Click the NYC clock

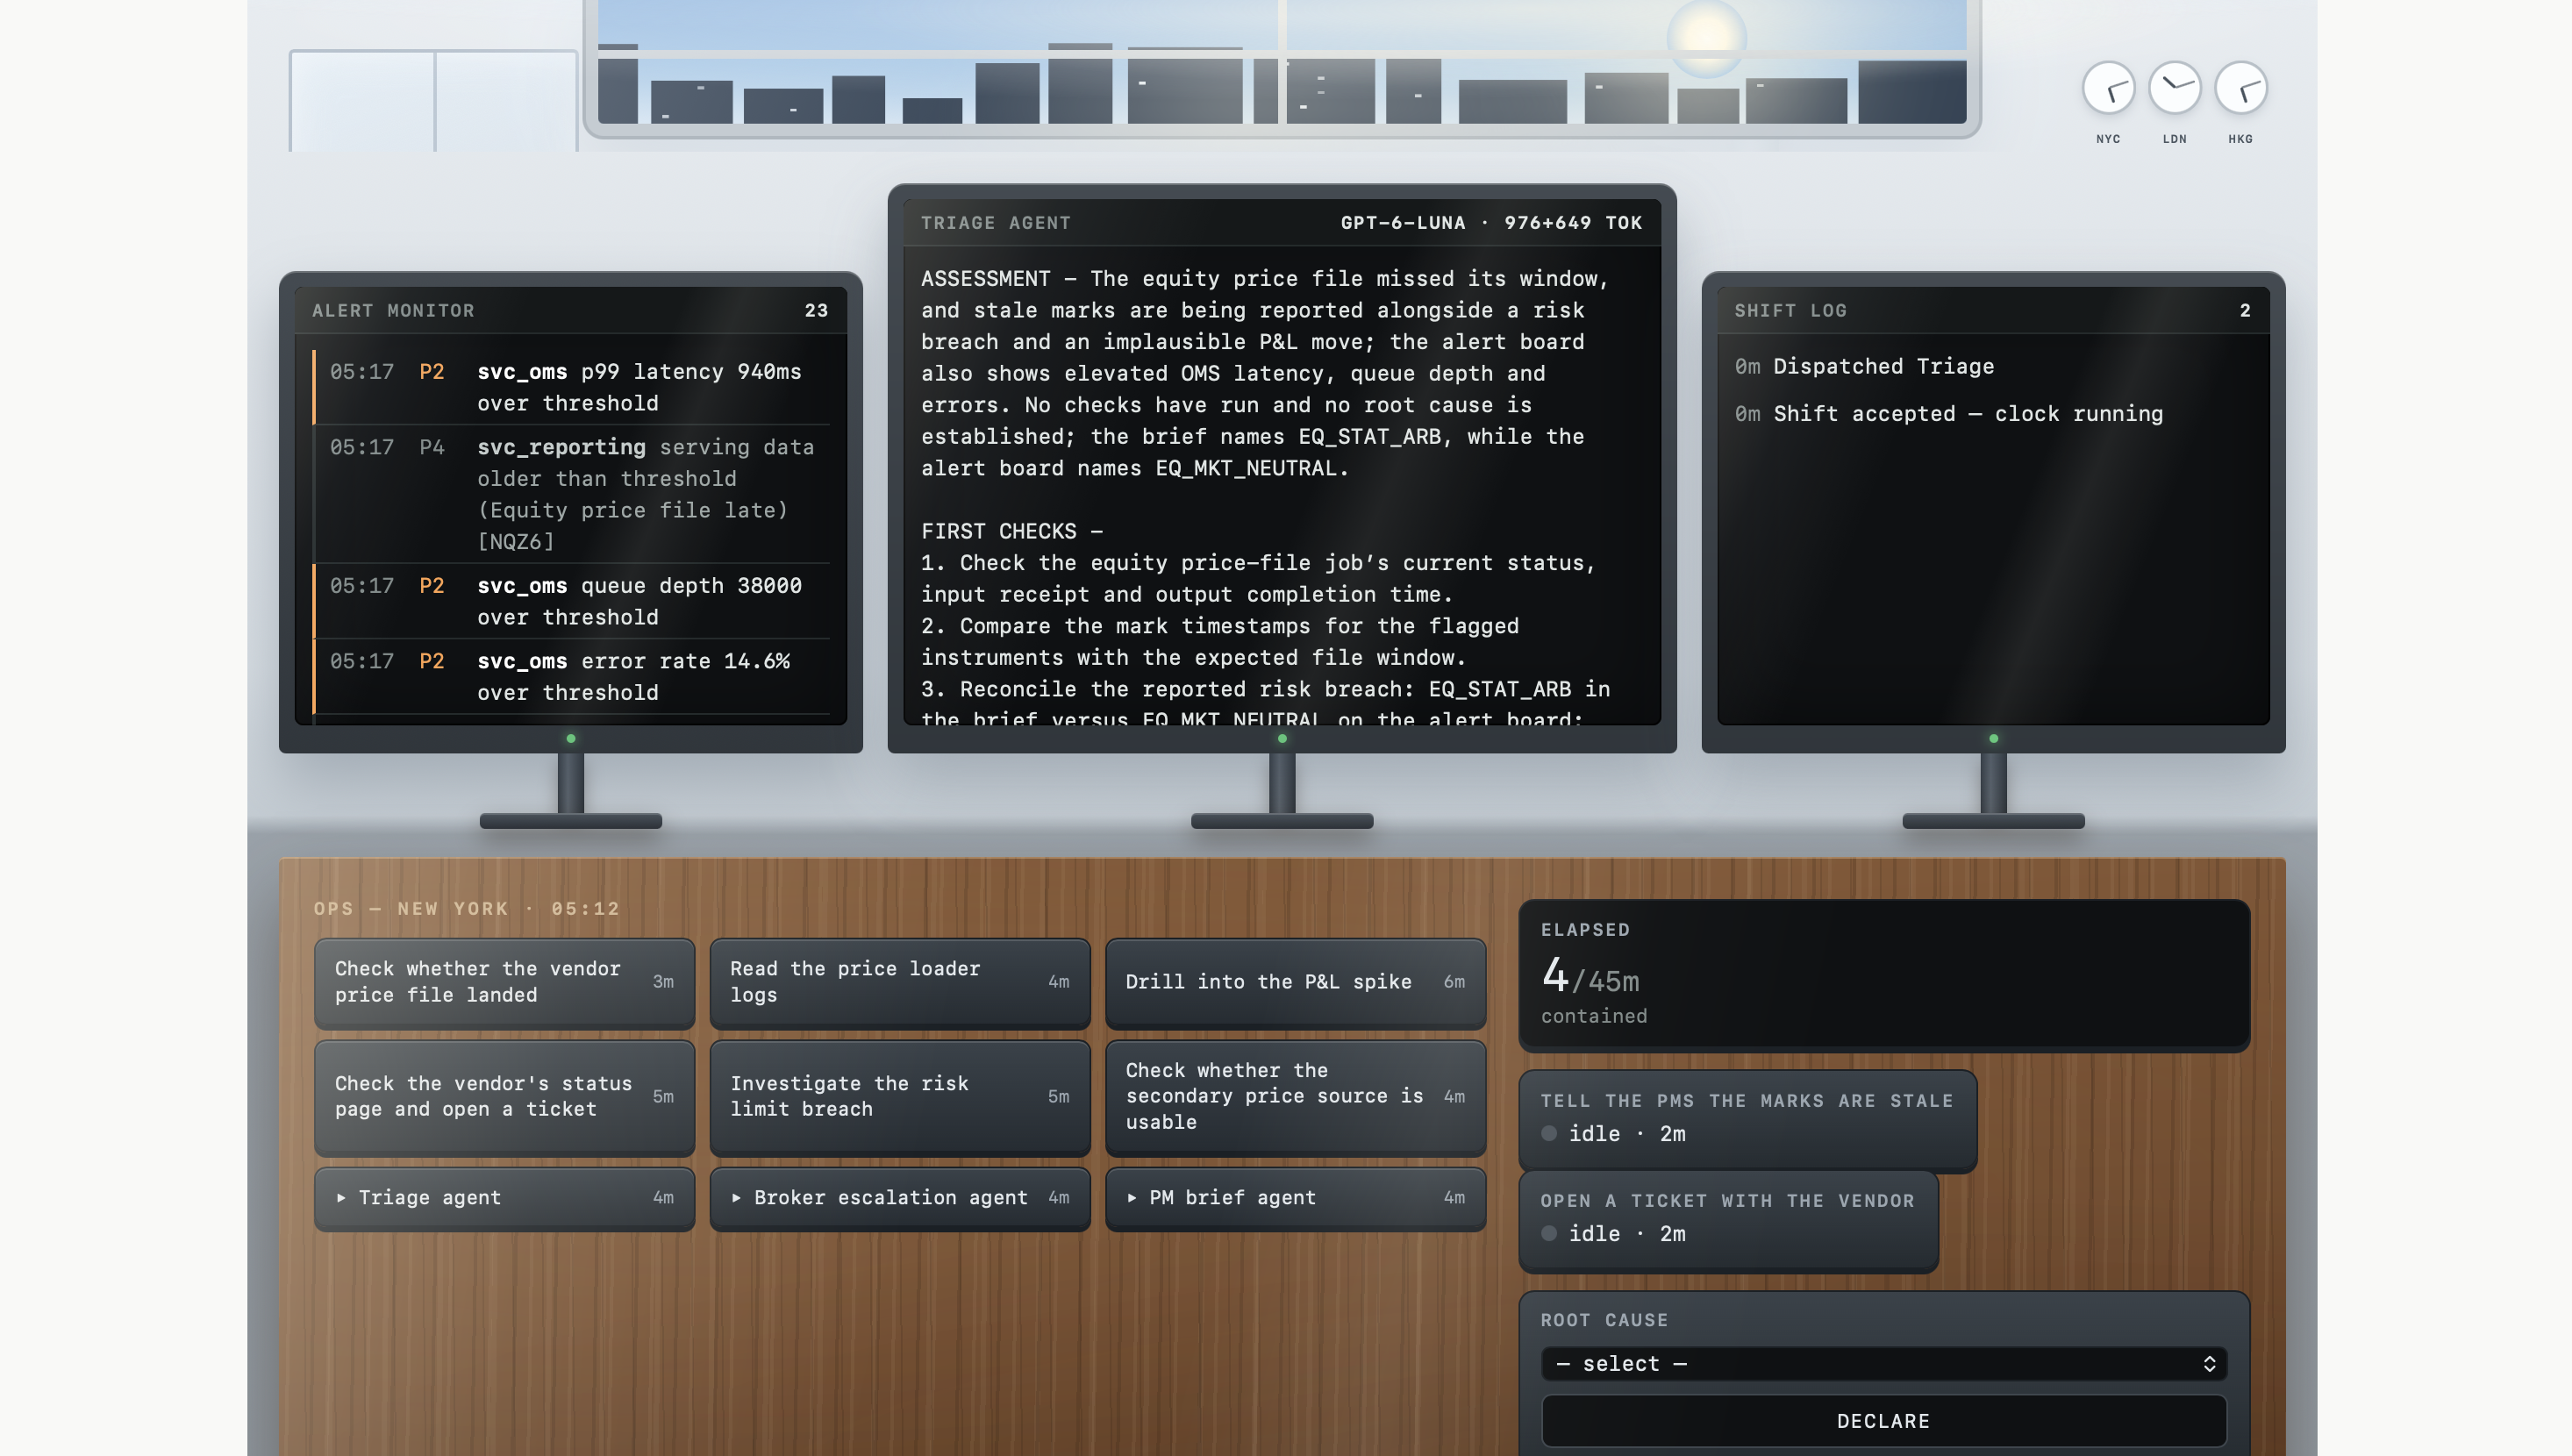(2108, 89)
